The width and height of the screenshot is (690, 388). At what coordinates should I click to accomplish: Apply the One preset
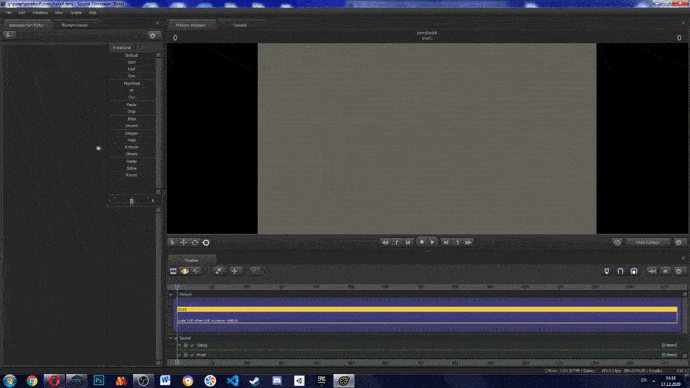pos(132,76)
